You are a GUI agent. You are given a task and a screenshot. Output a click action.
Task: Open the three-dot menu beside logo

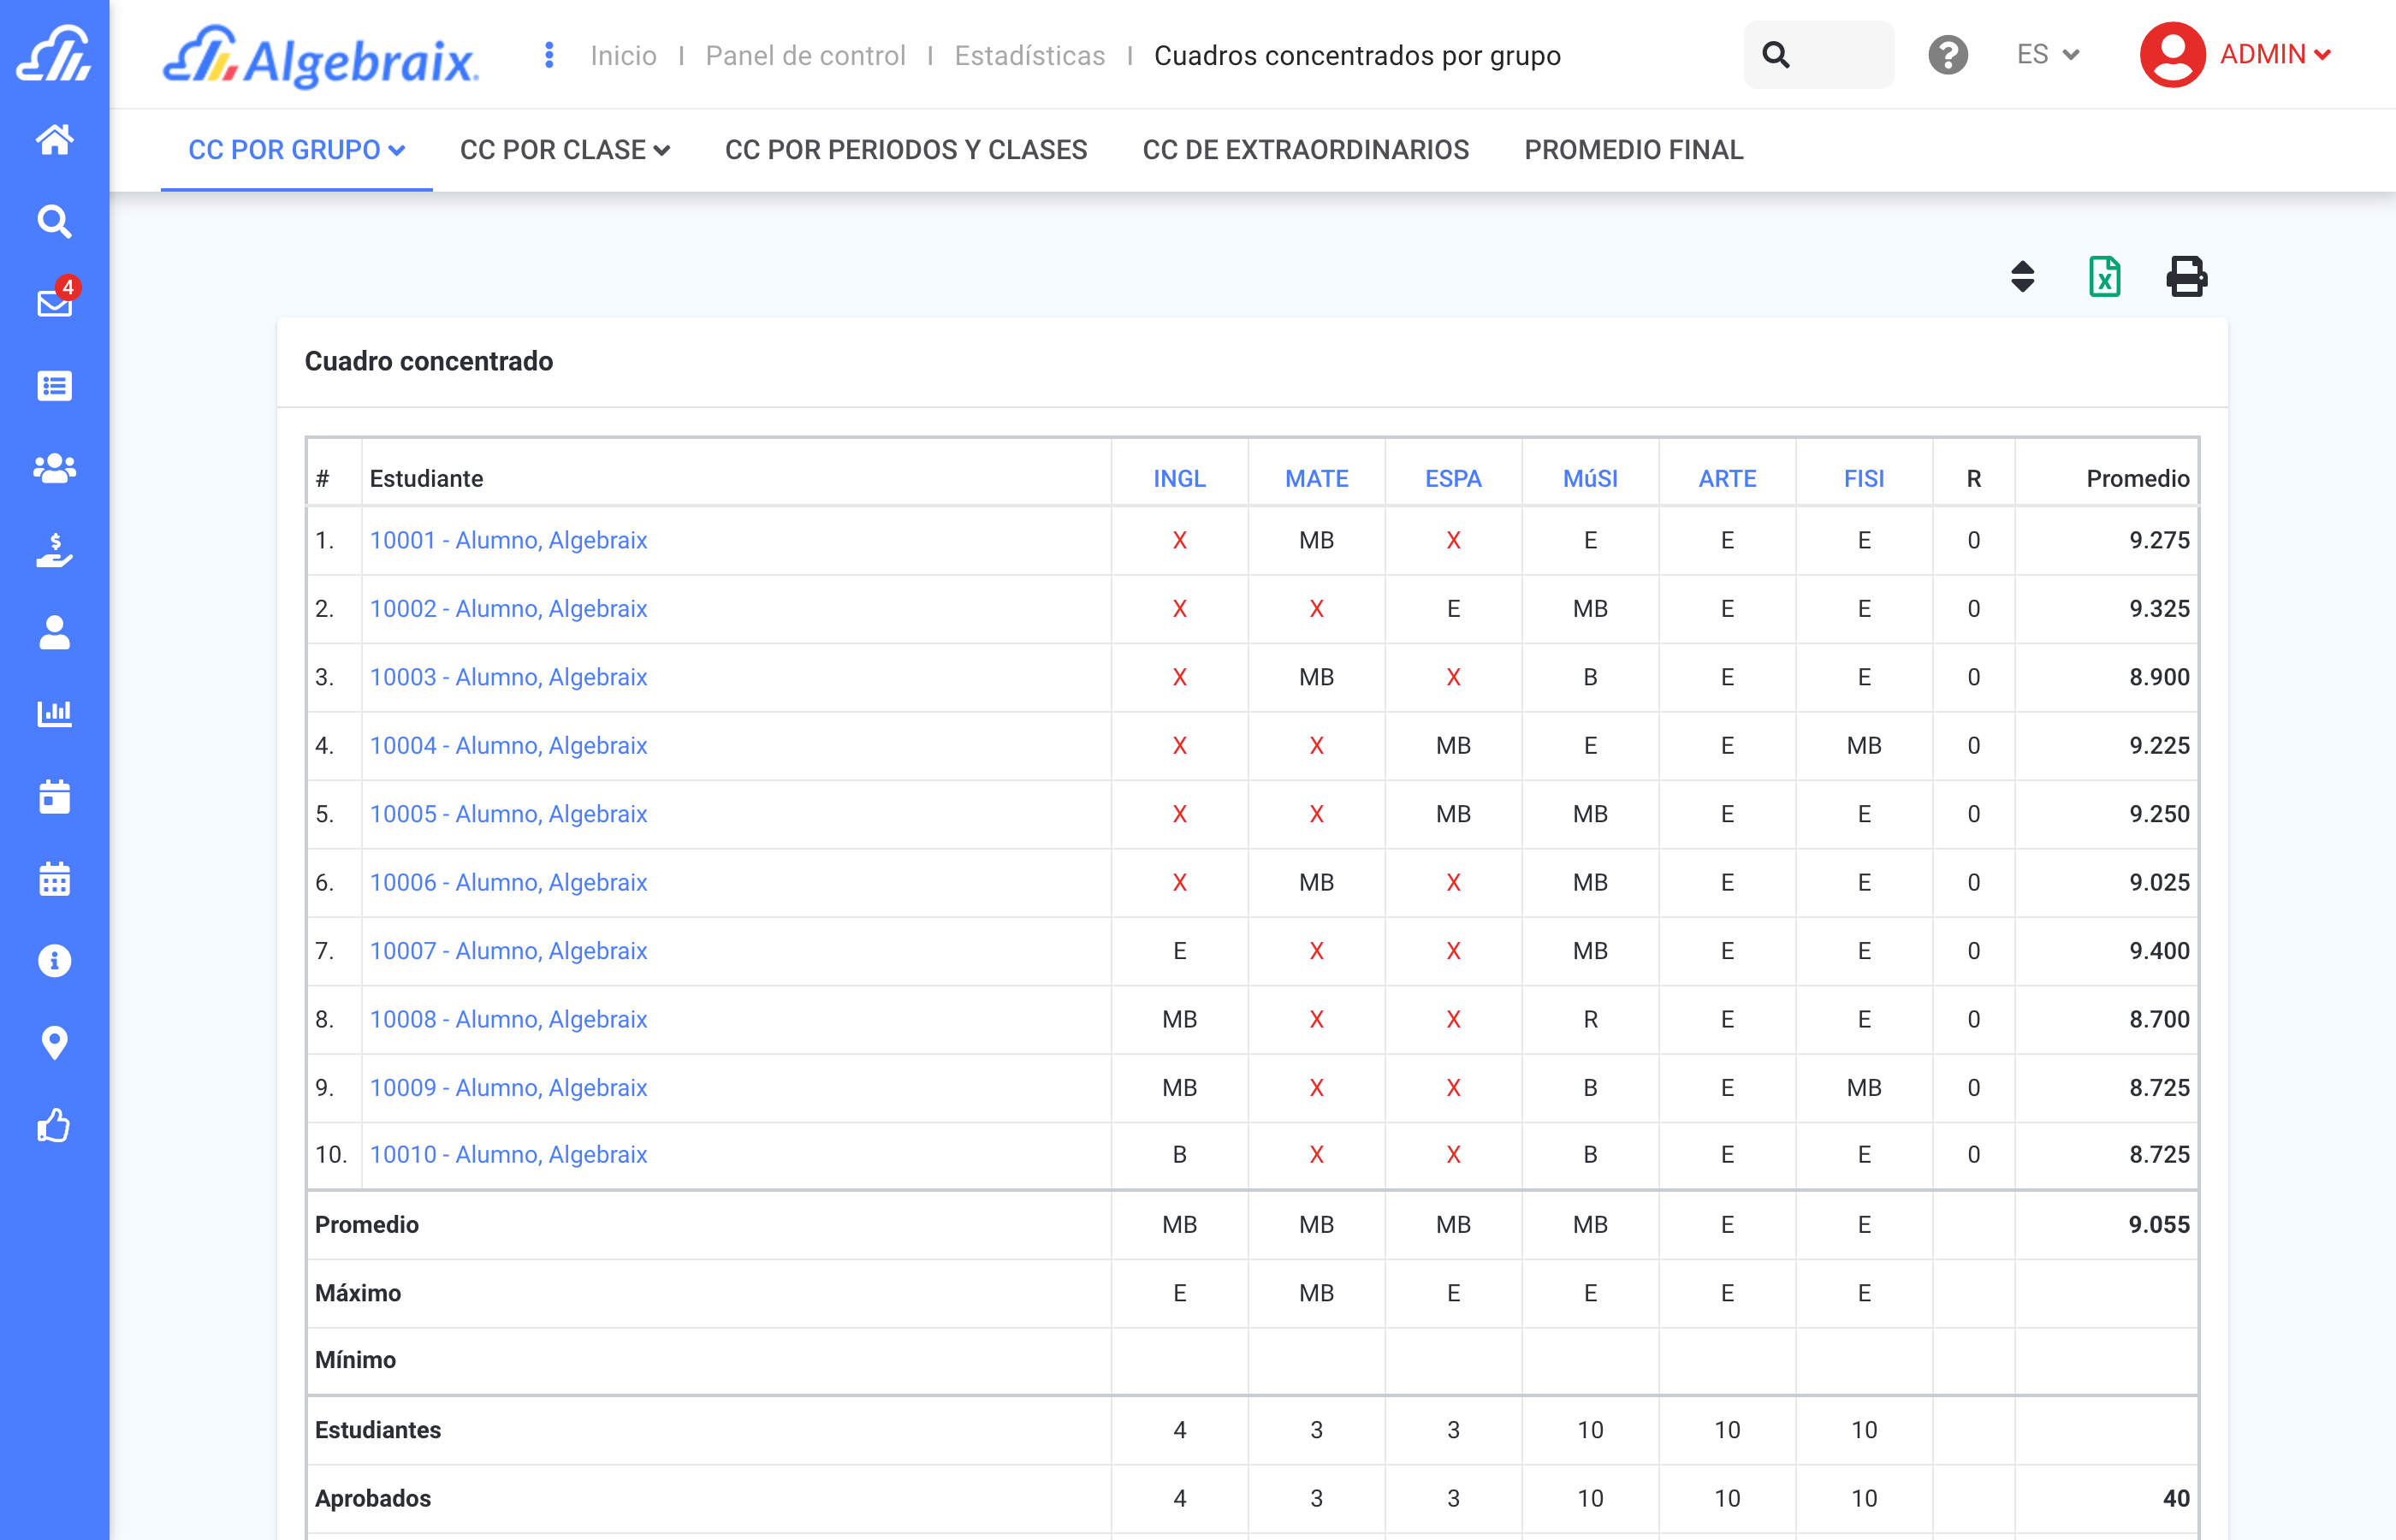pos(549,55)
